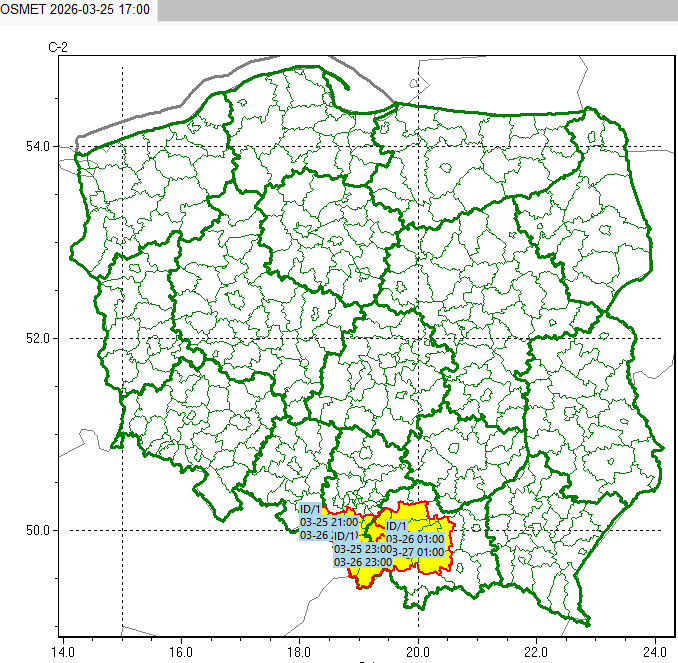Viewport: 678px width, 663px height.
Task: Select the C-2 label above the map
Action: point(57,48)
